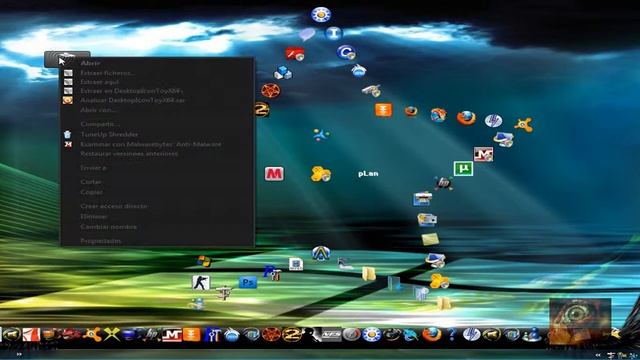640x360 pixels.
Task: Open the large Firefox desktop icon
Action: [x=466, y=118]
